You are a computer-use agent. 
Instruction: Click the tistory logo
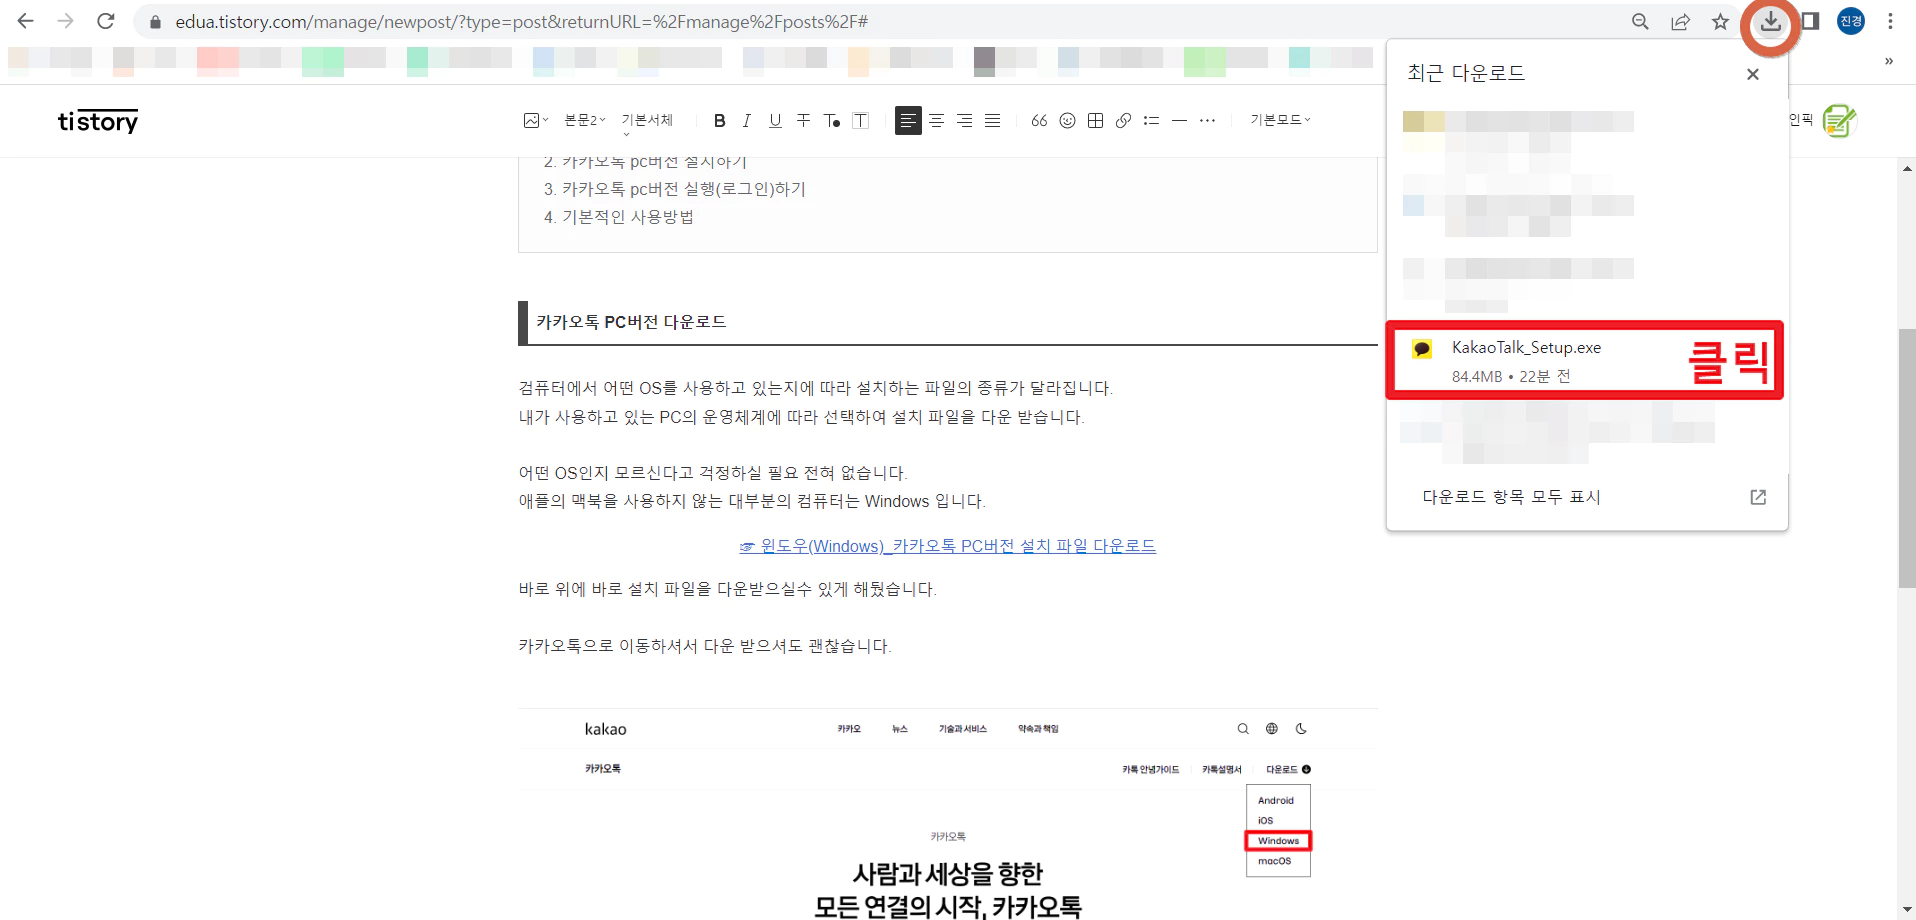click(98, 121)
